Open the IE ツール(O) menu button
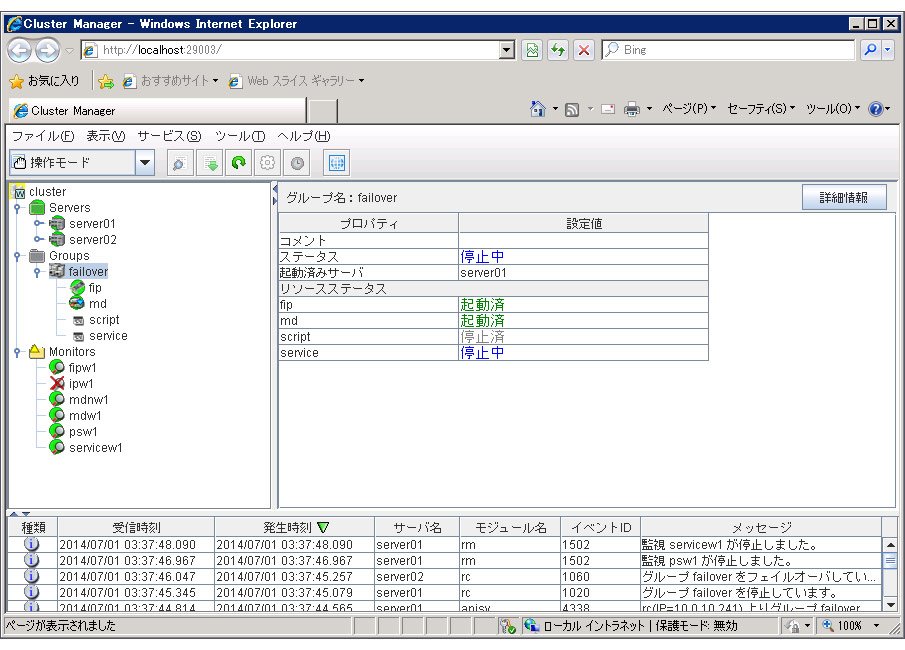This screenshot has height=650, width=905. click(832, 109)
